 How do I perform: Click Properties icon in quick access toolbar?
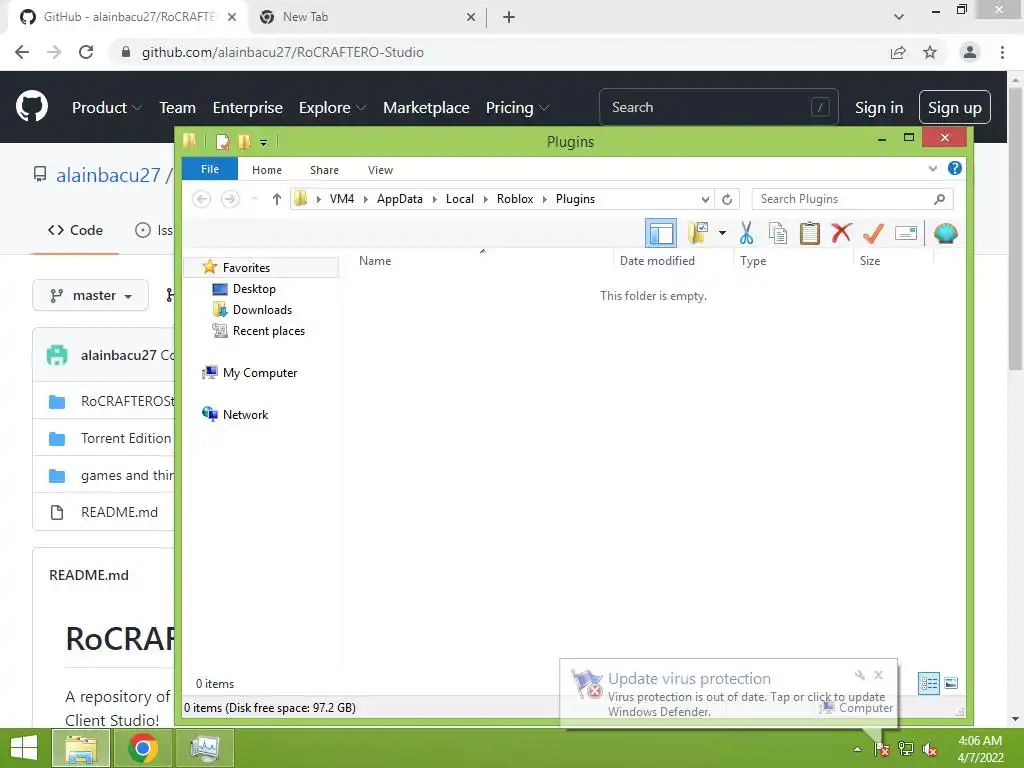[223, 142]
